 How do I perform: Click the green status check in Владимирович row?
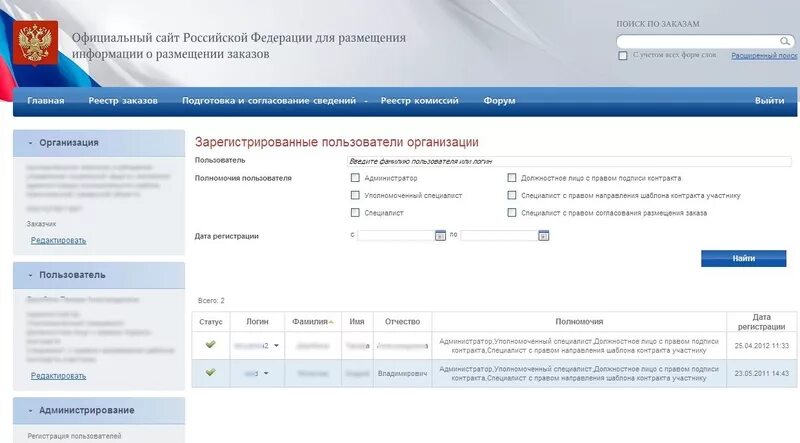pyautogui.click(x=210, y=373)
